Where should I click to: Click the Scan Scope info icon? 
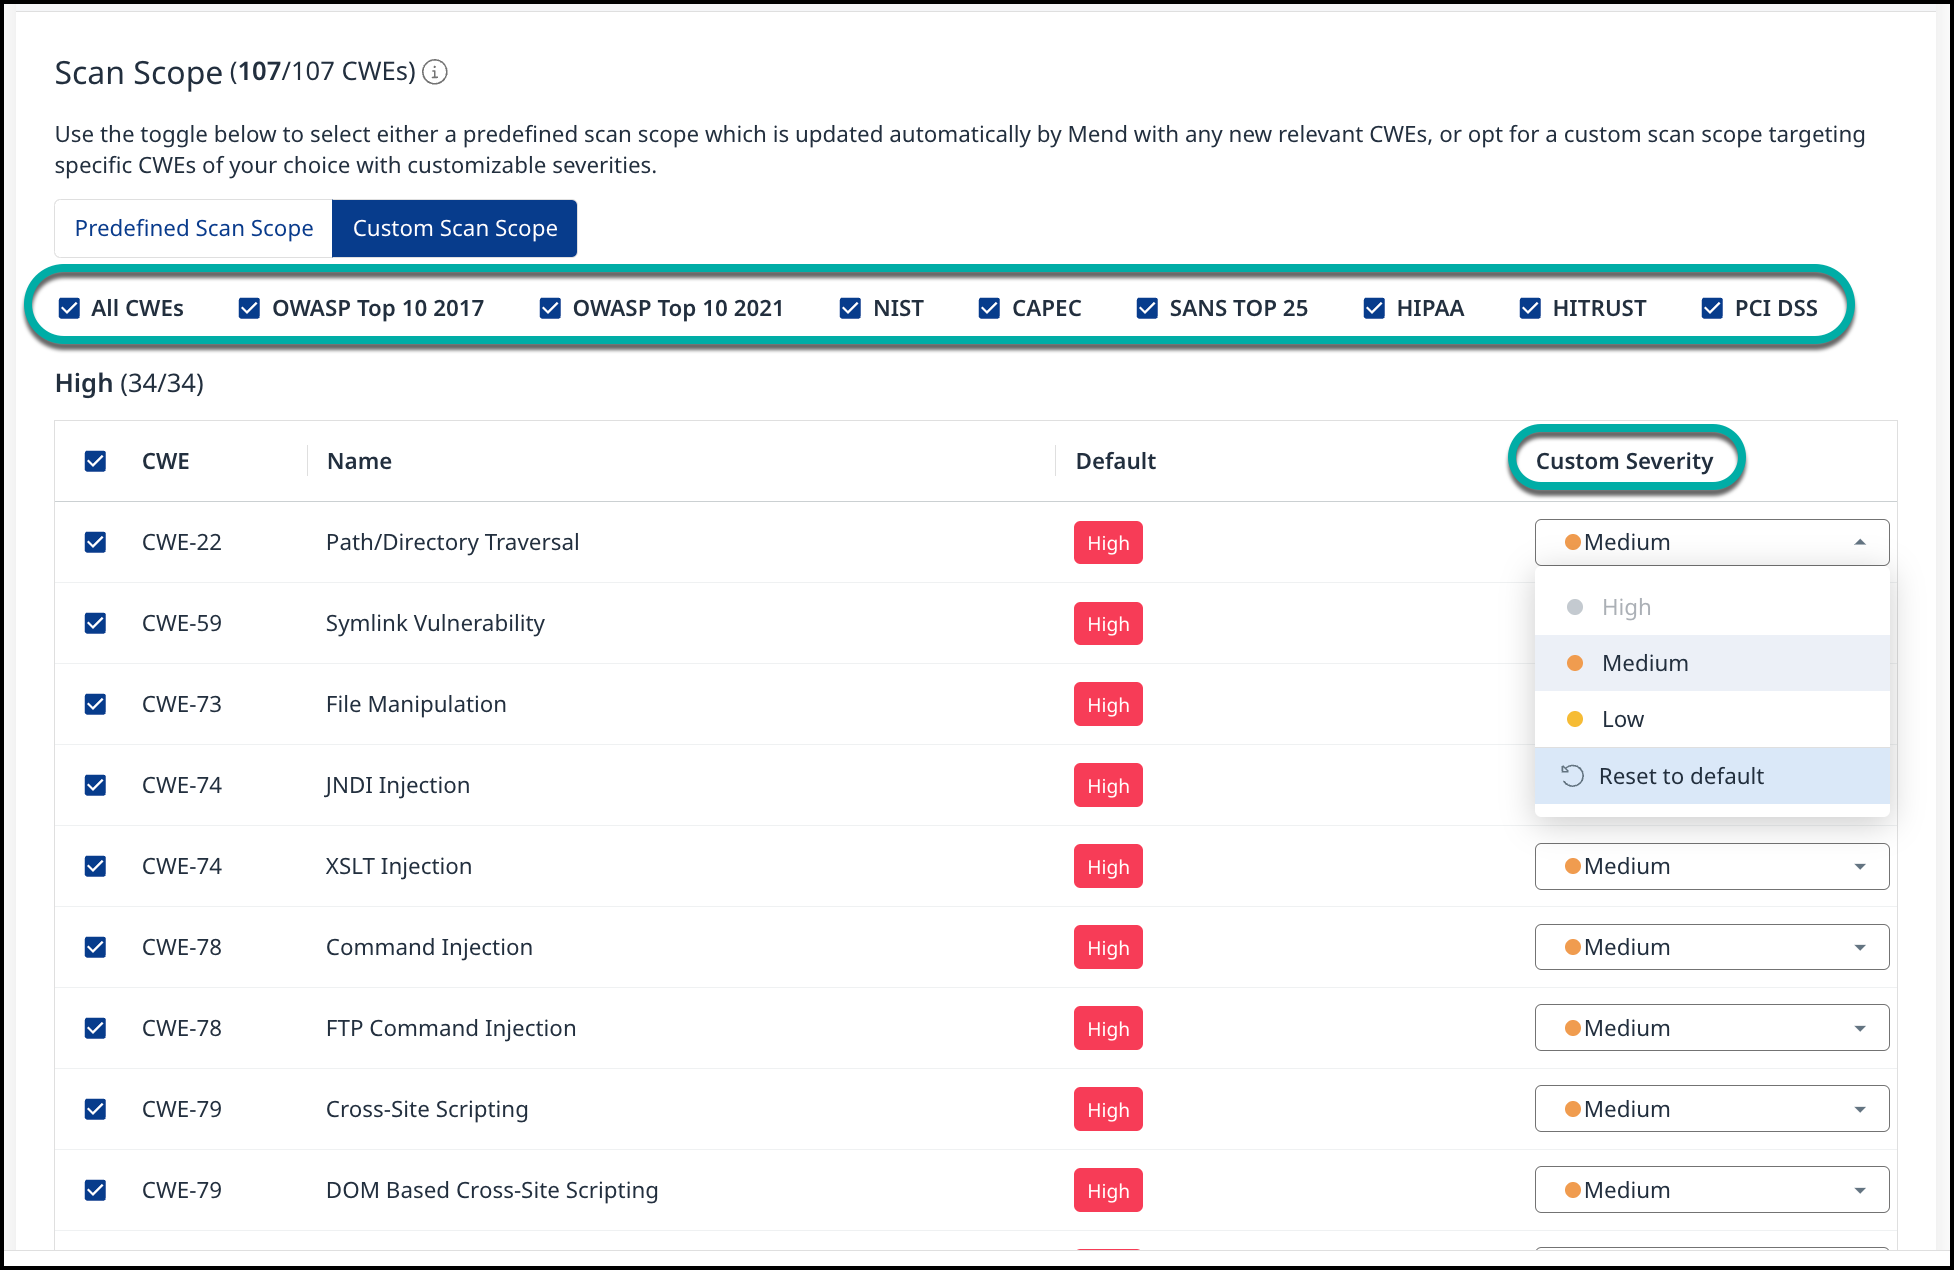[435, 72]
